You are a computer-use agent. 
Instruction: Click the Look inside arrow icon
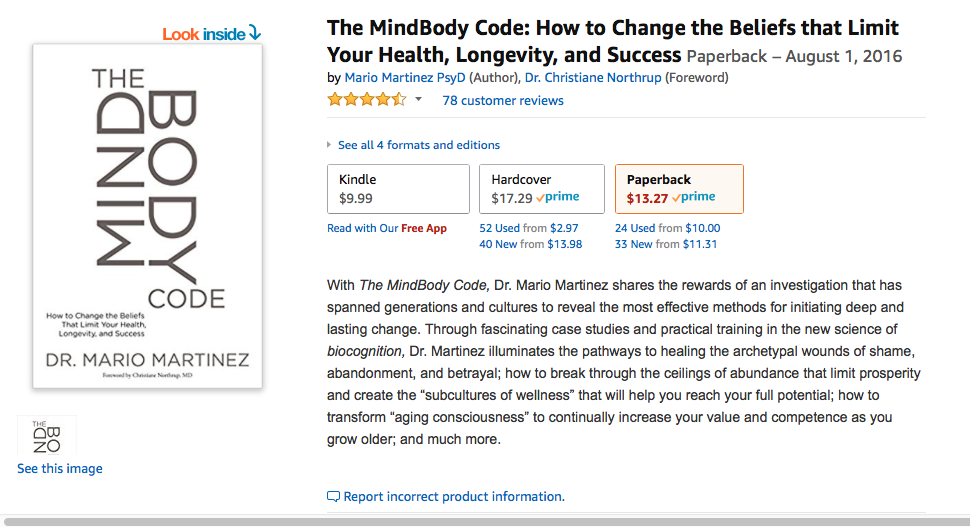click(254, 34)
